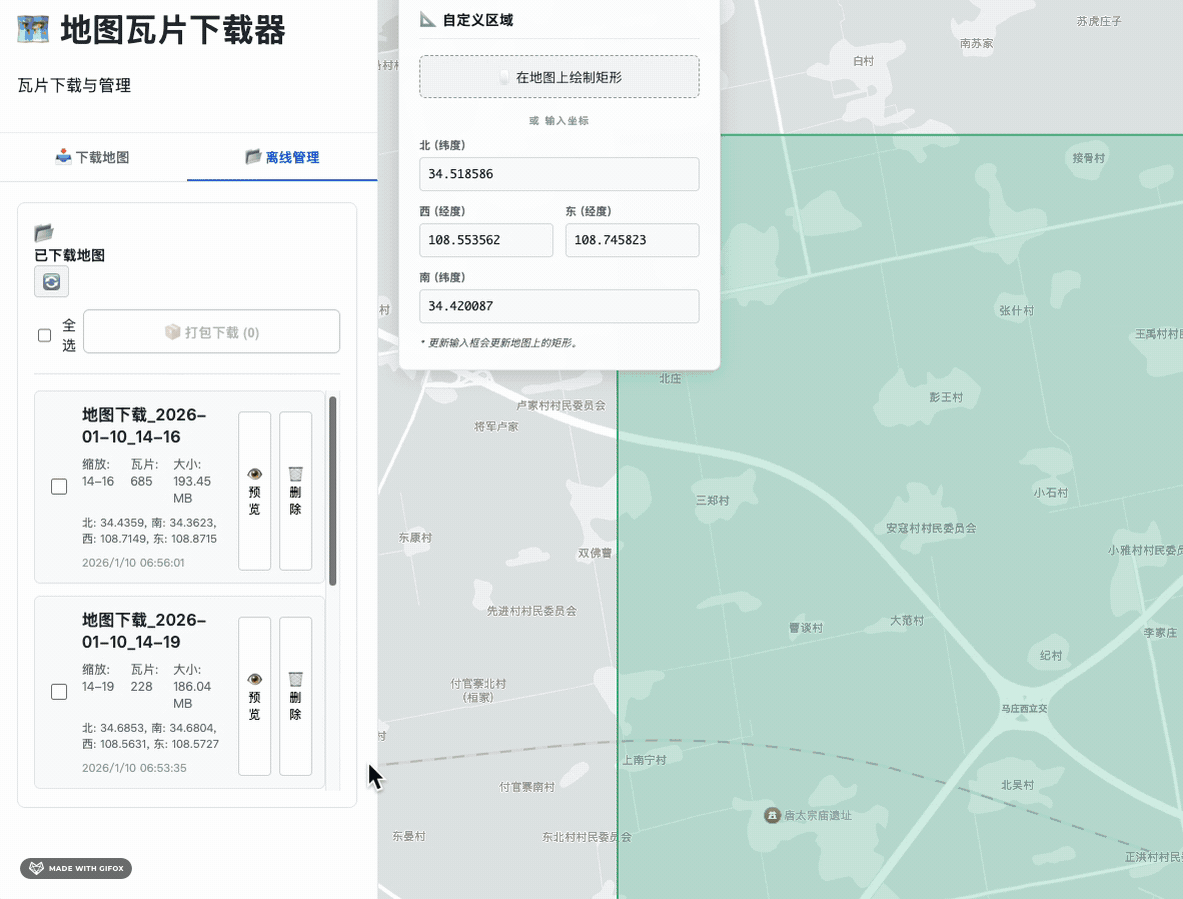Image resolution: width=1183 pixels, height=899 pixels.
Task: Click the size value 186.04 MB
Action: [192, 695]
